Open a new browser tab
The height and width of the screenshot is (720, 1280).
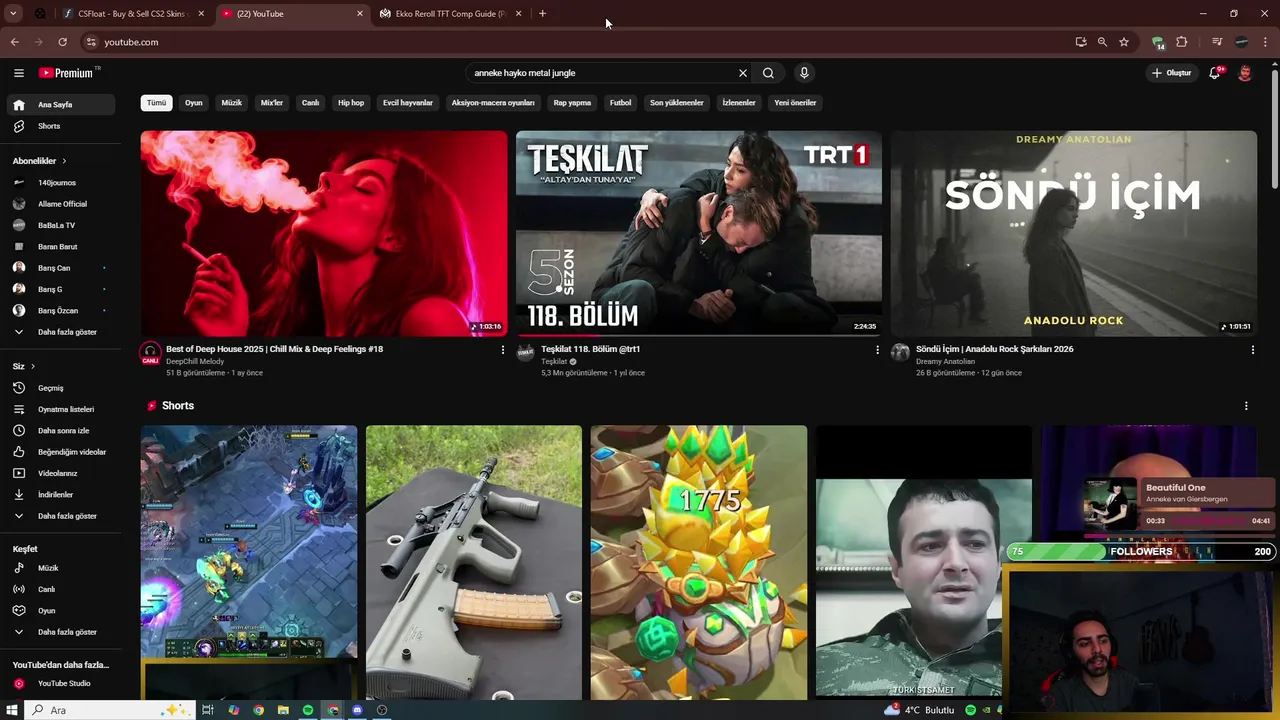tap(542, 14)
